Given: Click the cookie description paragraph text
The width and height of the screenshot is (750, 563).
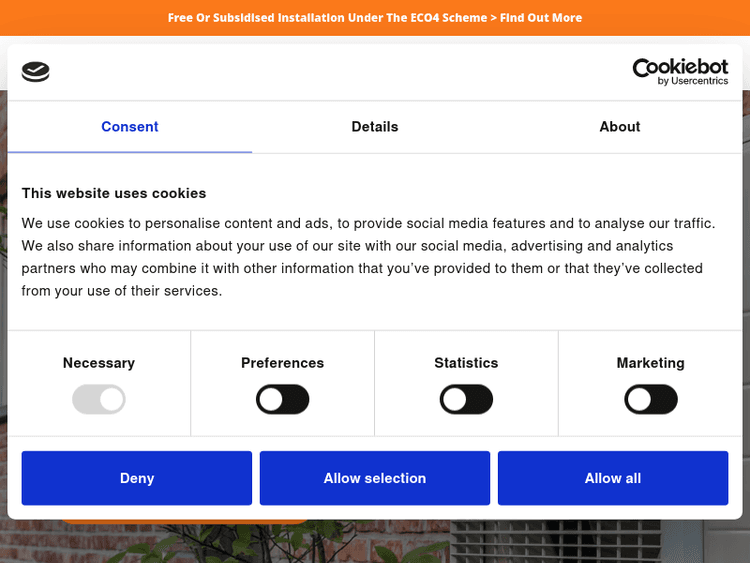Looking at the screenshot, I should 368,257.
